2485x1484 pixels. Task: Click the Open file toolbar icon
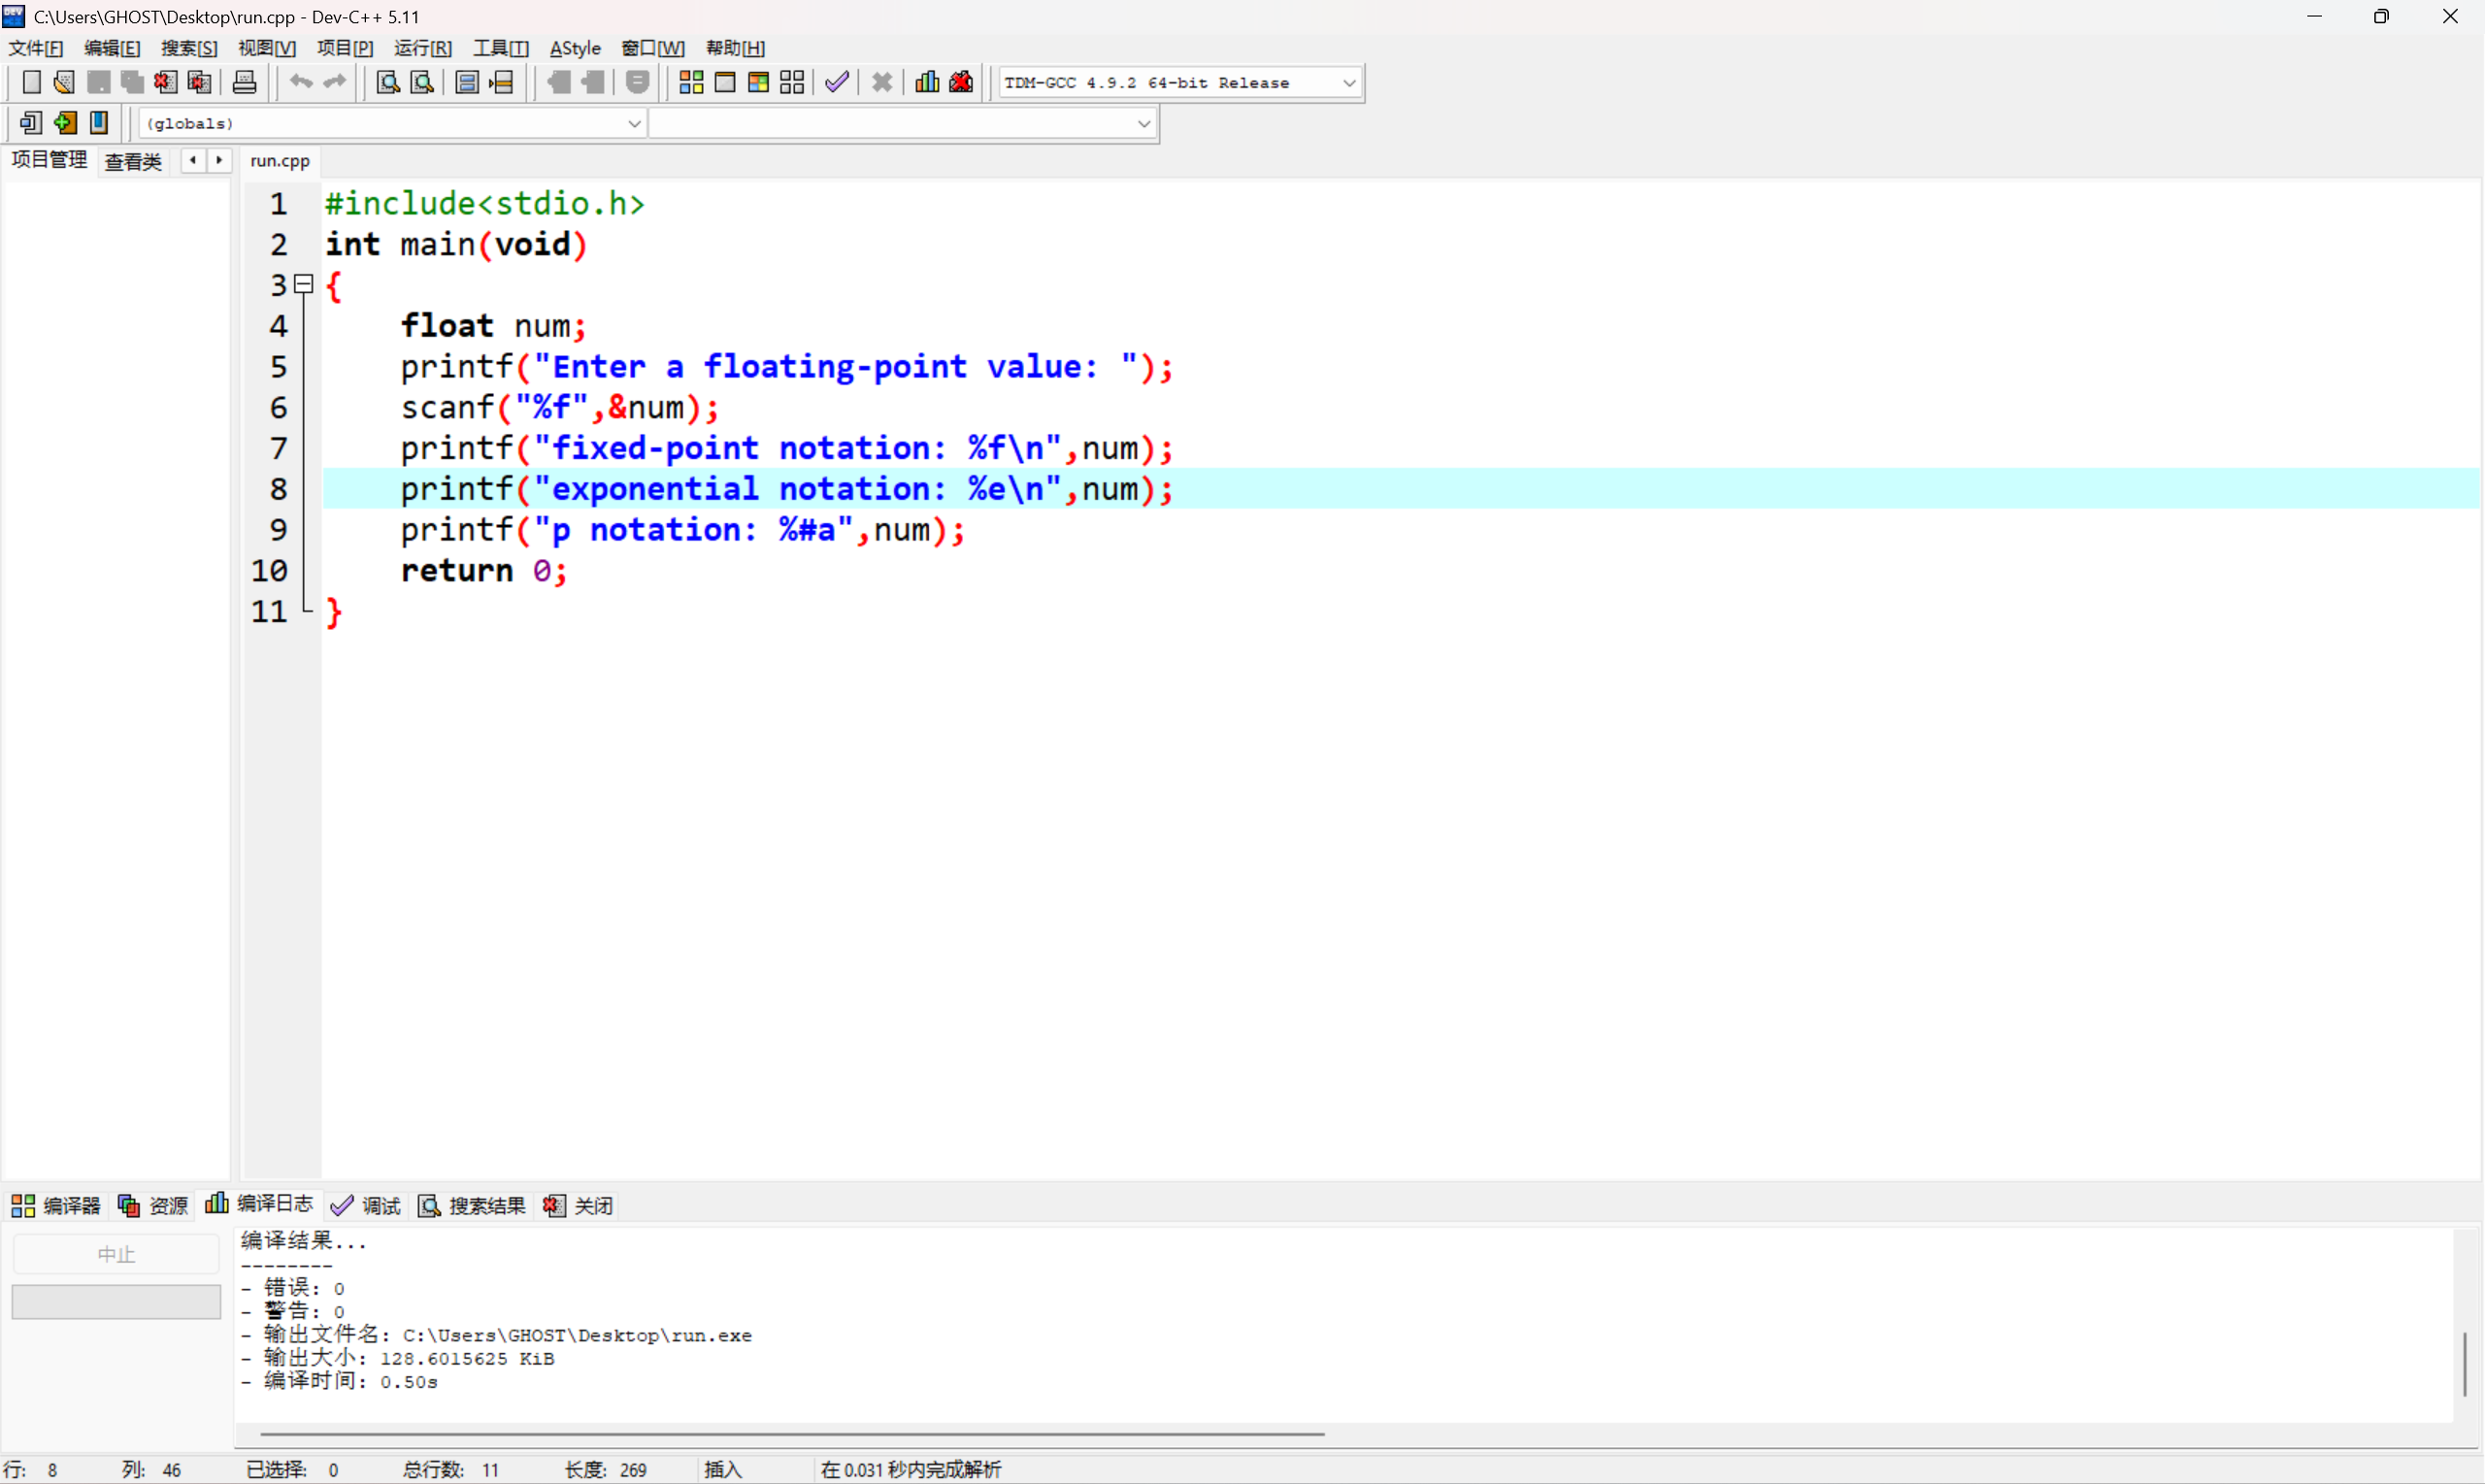coord(64,83)
